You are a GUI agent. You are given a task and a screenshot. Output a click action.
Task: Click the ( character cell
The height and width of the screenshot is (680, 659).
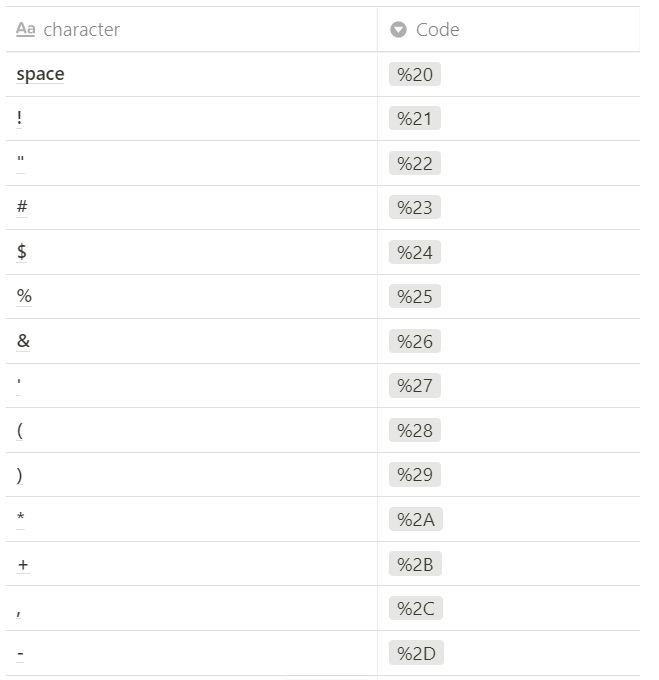coord(20,430)
